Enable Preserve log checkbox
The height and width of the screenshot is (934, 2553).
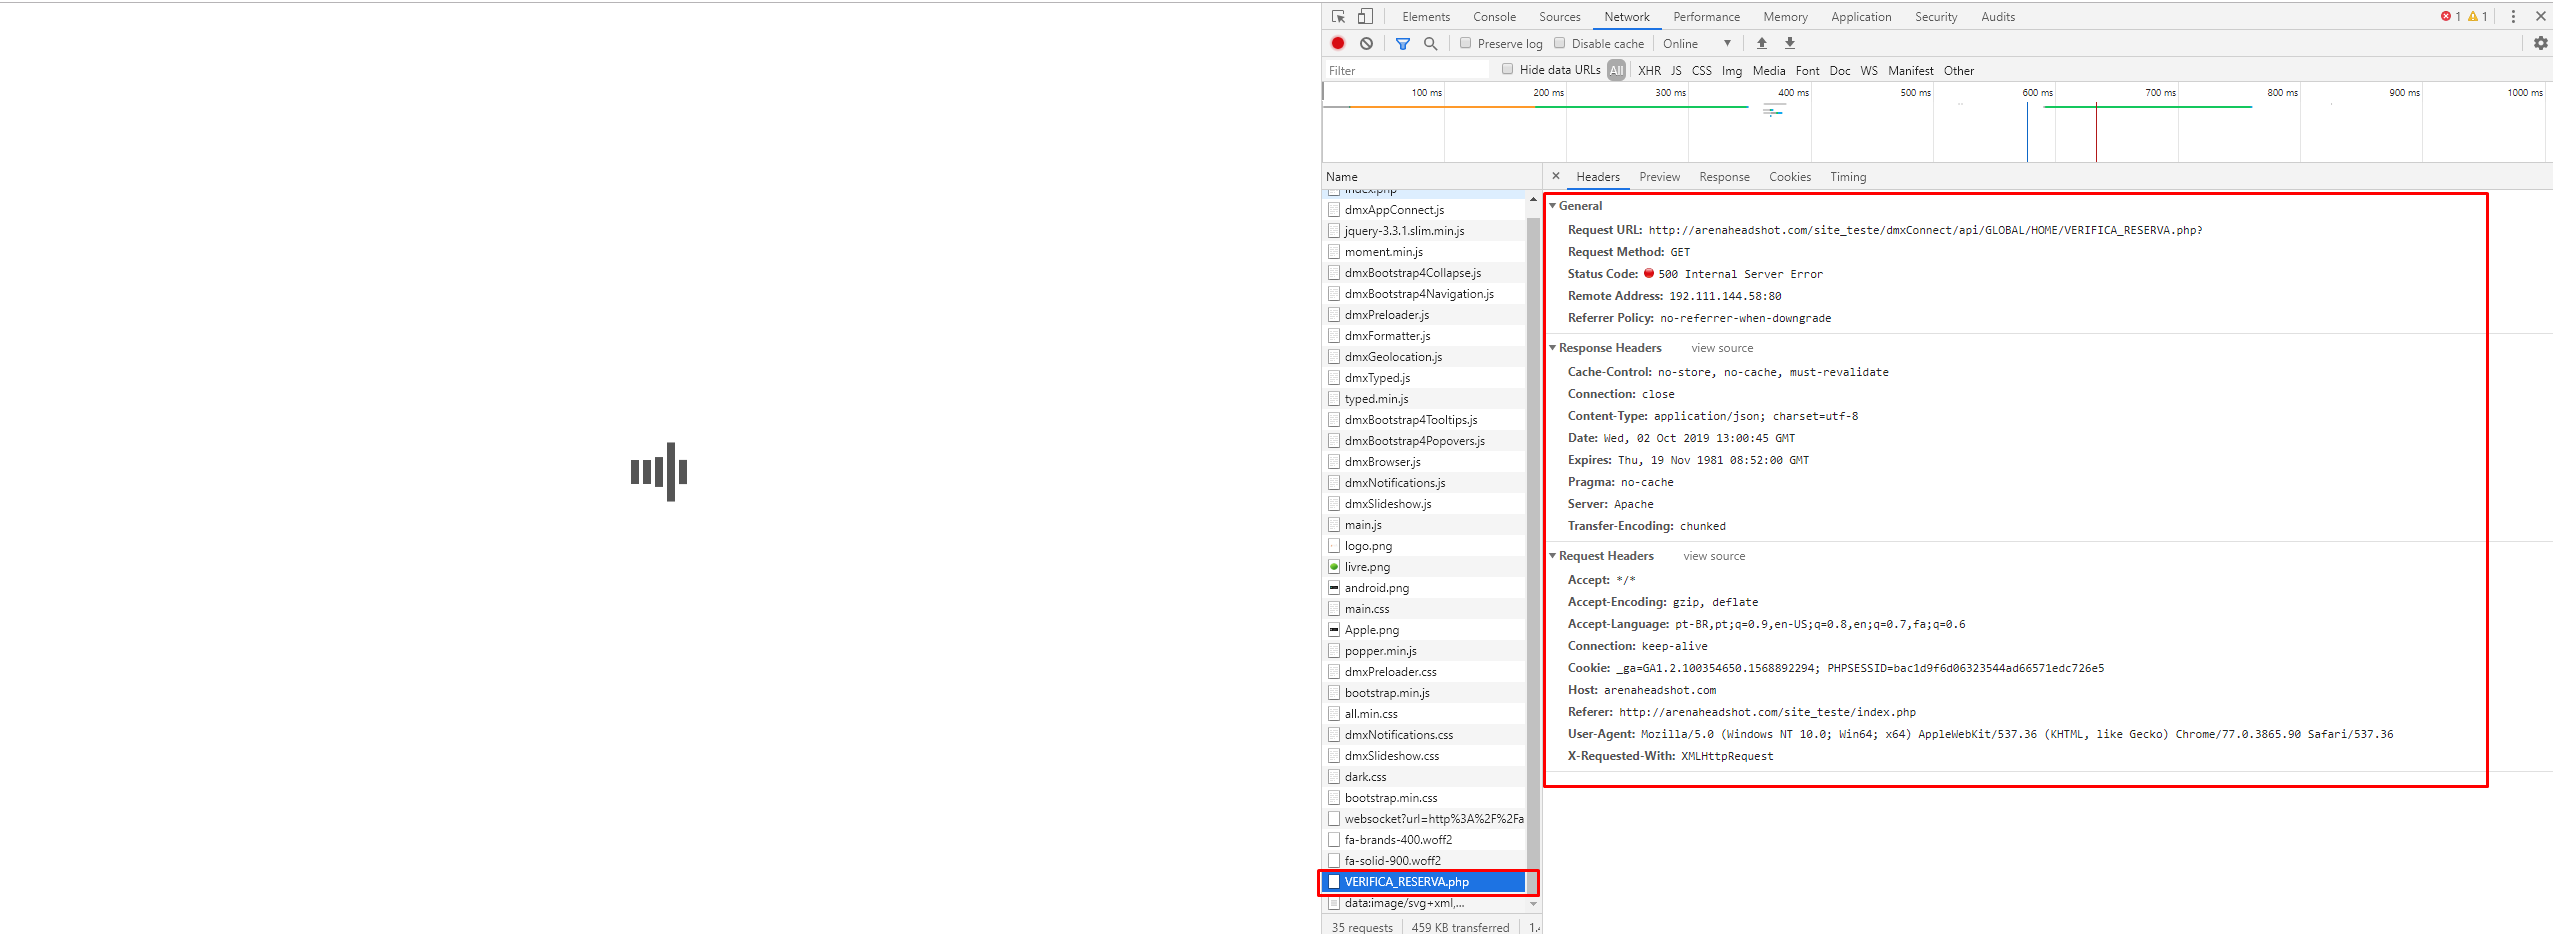[x=1466, y=43]
